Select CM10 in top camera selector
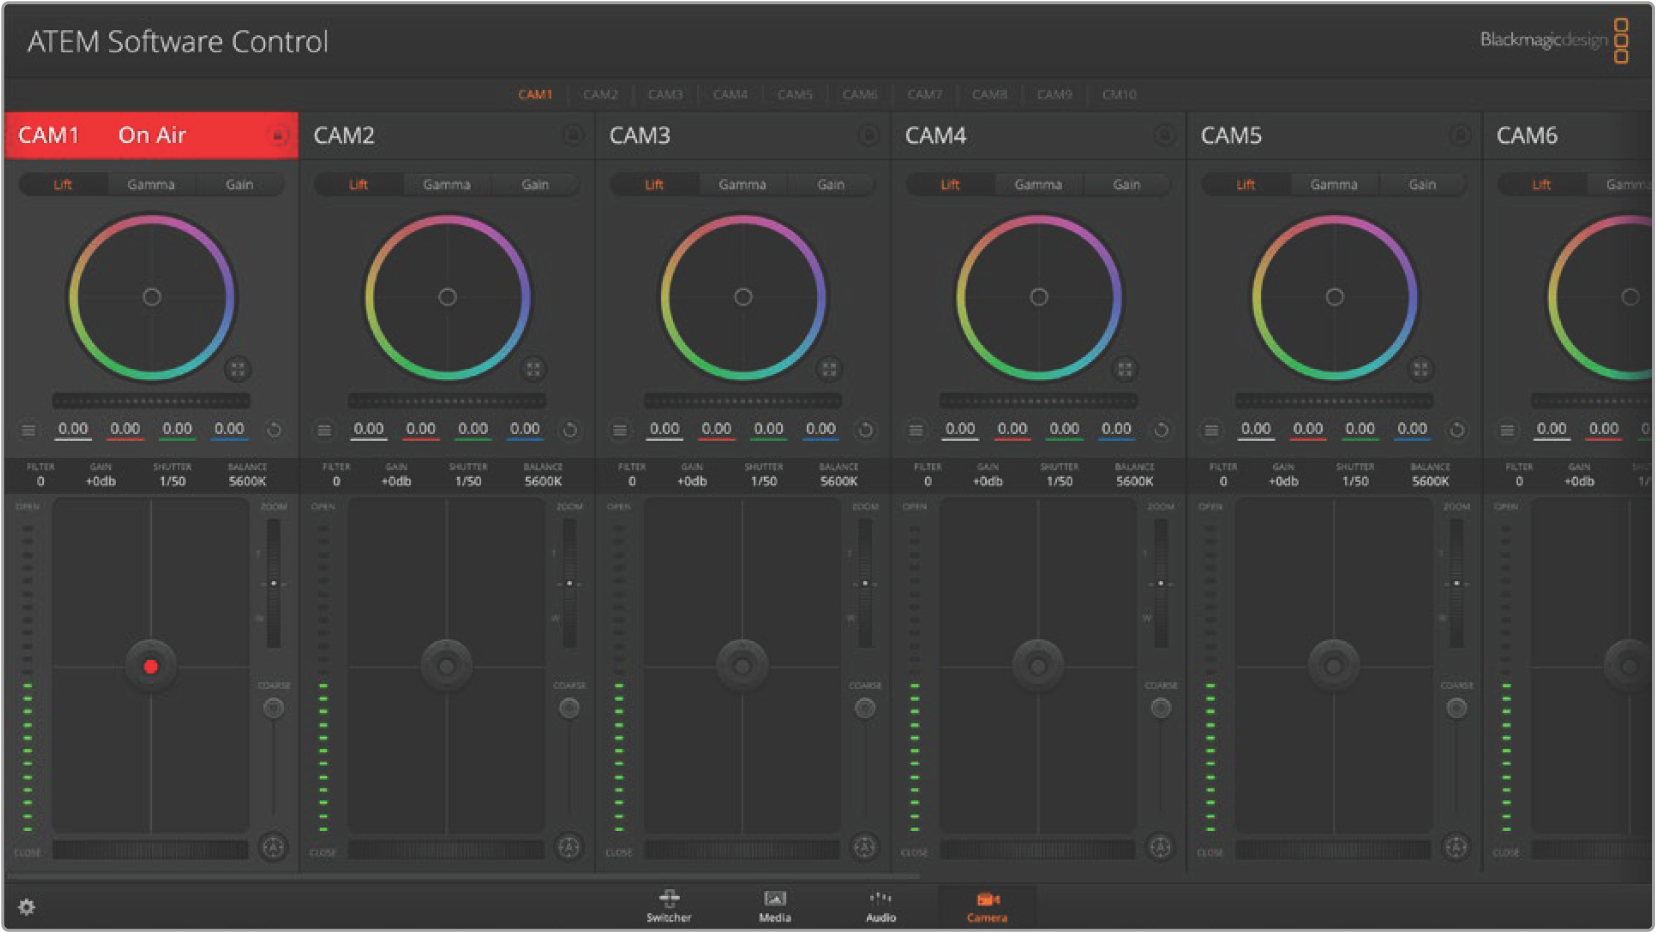This screenshot has width=1656, height=933. (1119, 94)
